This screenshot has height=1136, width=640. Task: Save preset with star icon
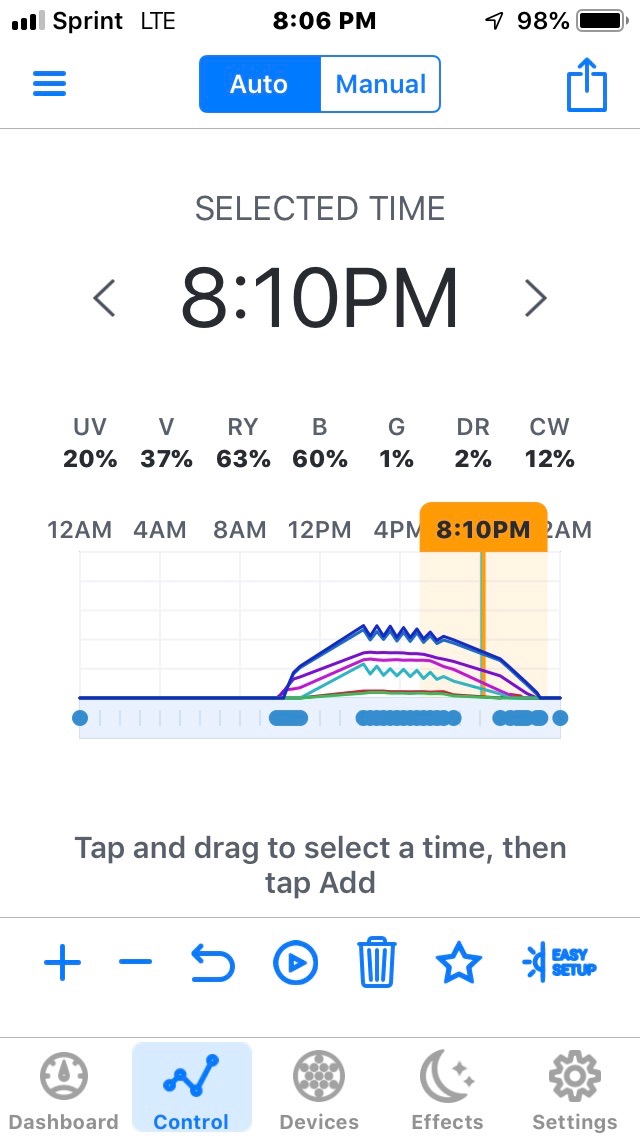[459, 963]
